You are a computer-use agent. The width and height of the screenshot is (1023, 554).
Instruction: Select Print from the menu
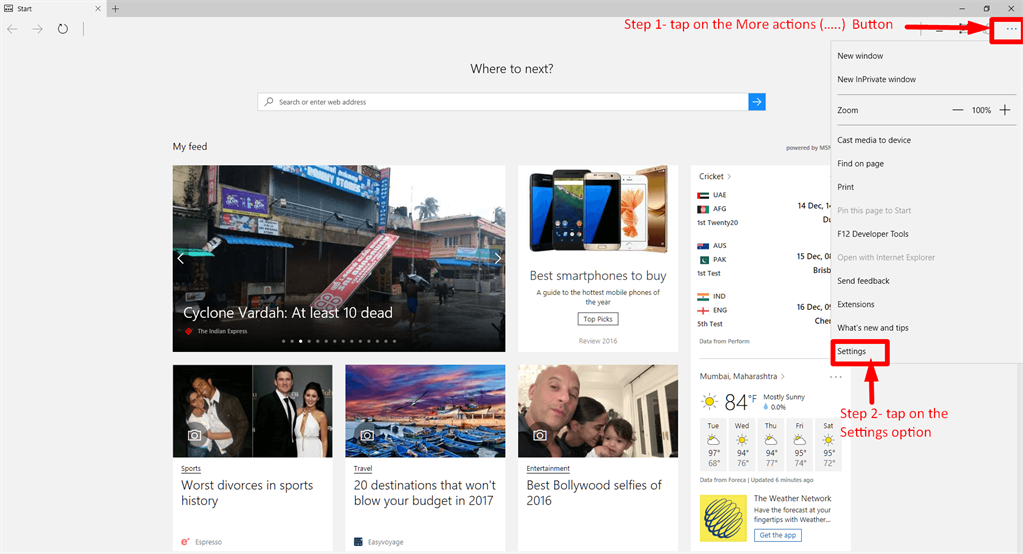[846, 187]
